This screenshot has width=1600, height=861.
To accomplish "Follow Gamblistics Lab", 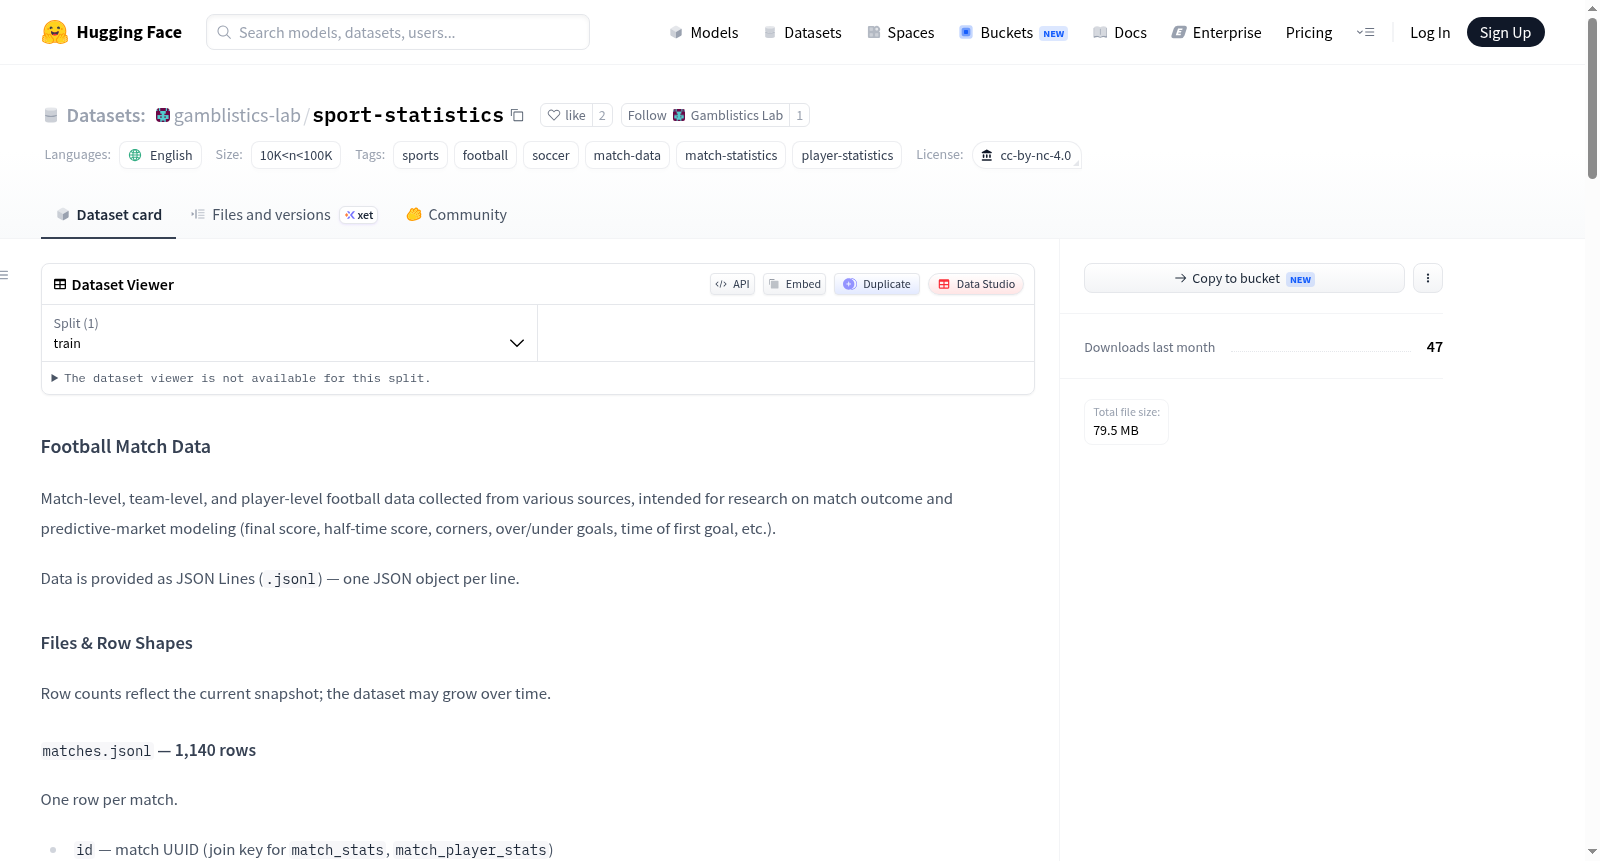I will pos(705,115).
